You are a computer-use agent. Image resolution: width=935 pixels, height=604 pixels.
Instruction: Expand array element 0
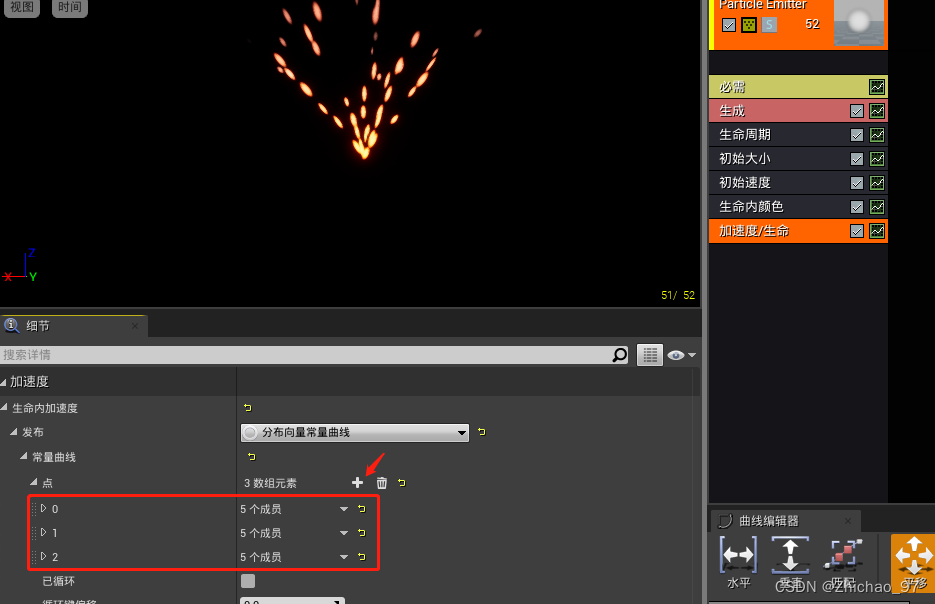point(44,508)
